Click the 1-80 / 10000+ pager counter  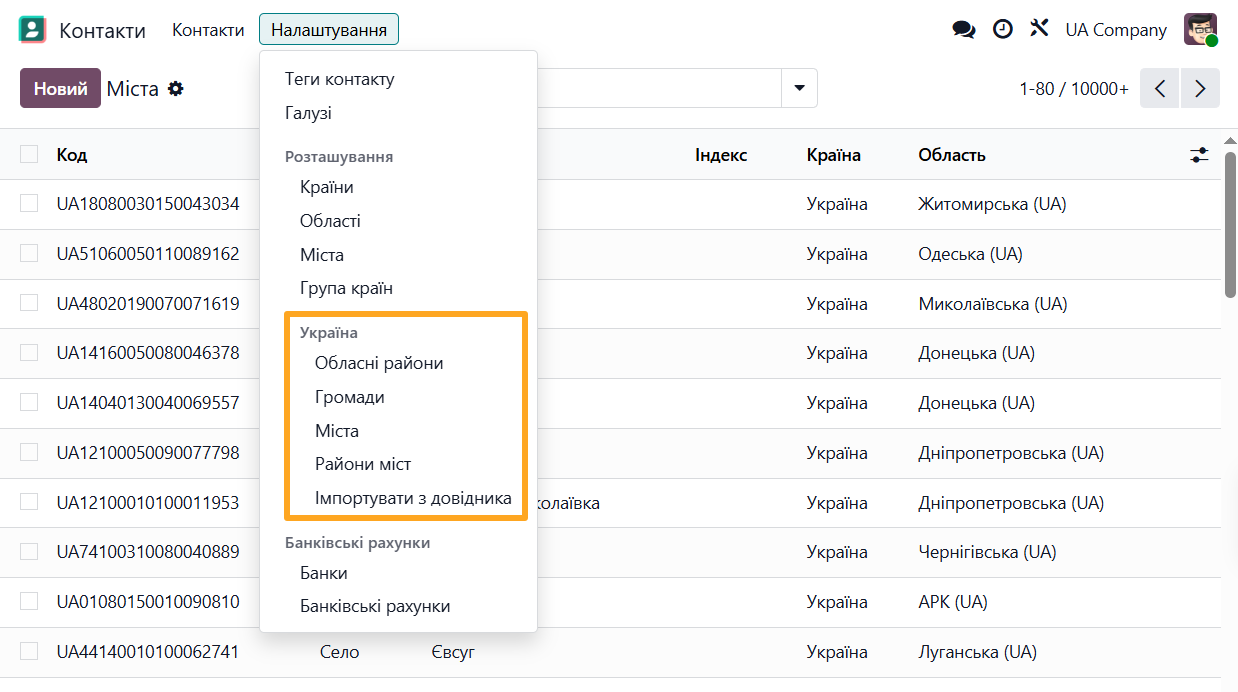(1074, 89)
